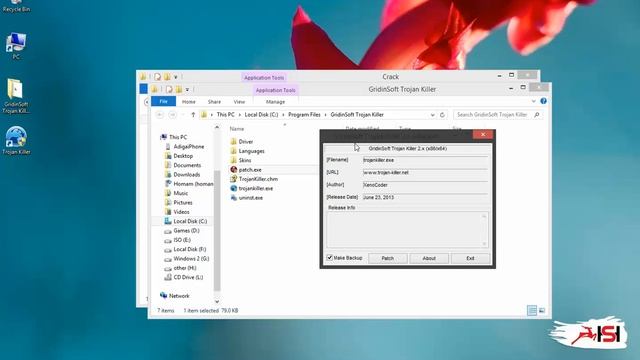The image size is (640, 360).
Task: Open the CD Drive (L:) in the sidebar
Action: point(183,277)
